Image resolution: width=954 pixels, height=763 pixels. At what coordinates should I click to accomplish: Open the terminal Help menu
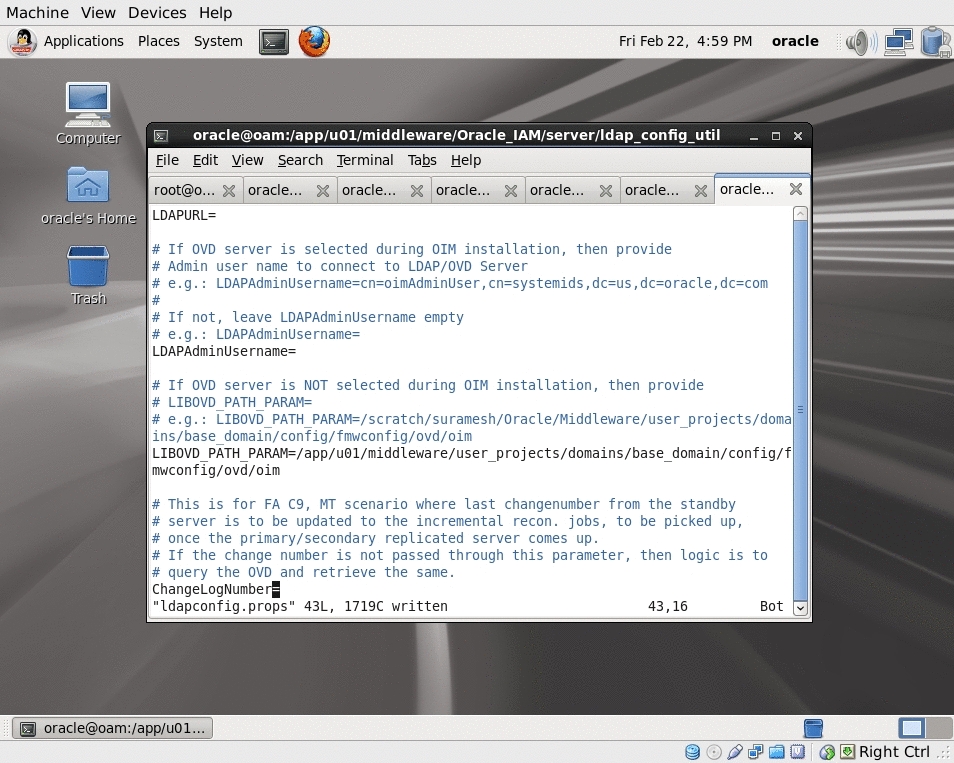pos(466,160)
